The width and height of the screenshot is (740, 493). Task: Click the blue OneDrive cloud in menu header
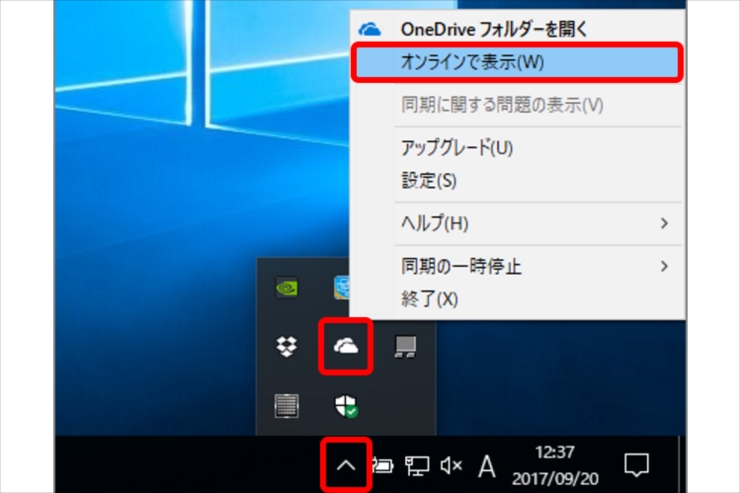tap(370, 30)
